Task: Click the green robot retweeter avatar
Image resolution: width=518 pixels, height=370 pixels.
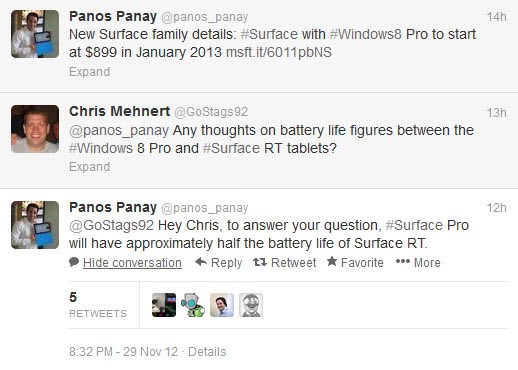Action: tap(193, 305)
